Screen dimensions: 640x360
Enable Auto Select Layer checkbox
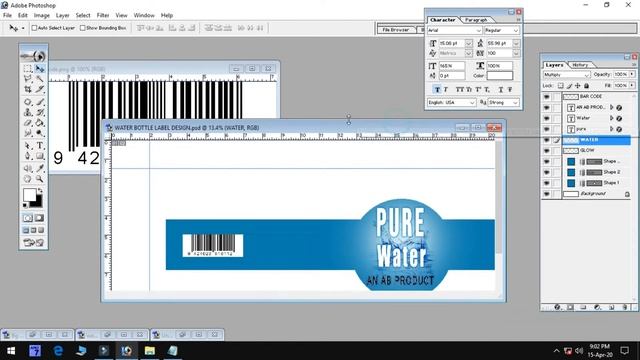(34, 28)
